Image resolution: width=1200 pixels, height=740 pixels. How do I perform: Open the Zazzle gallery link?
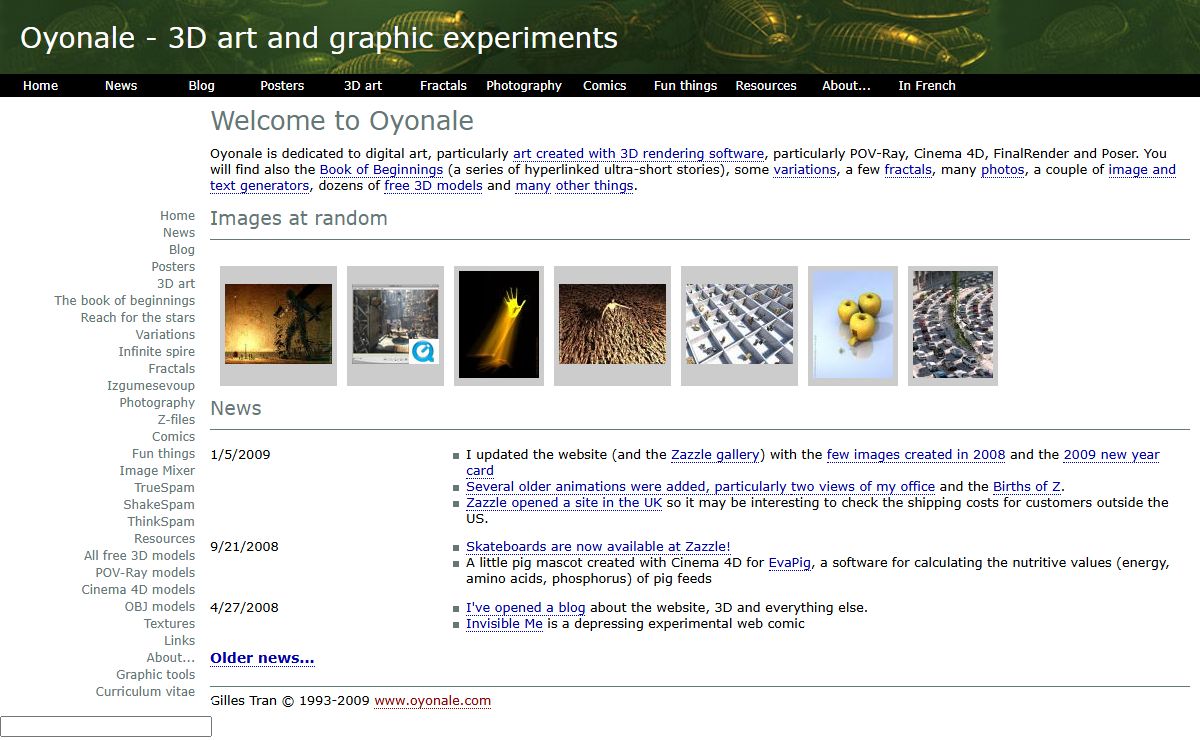pos(715,455)
